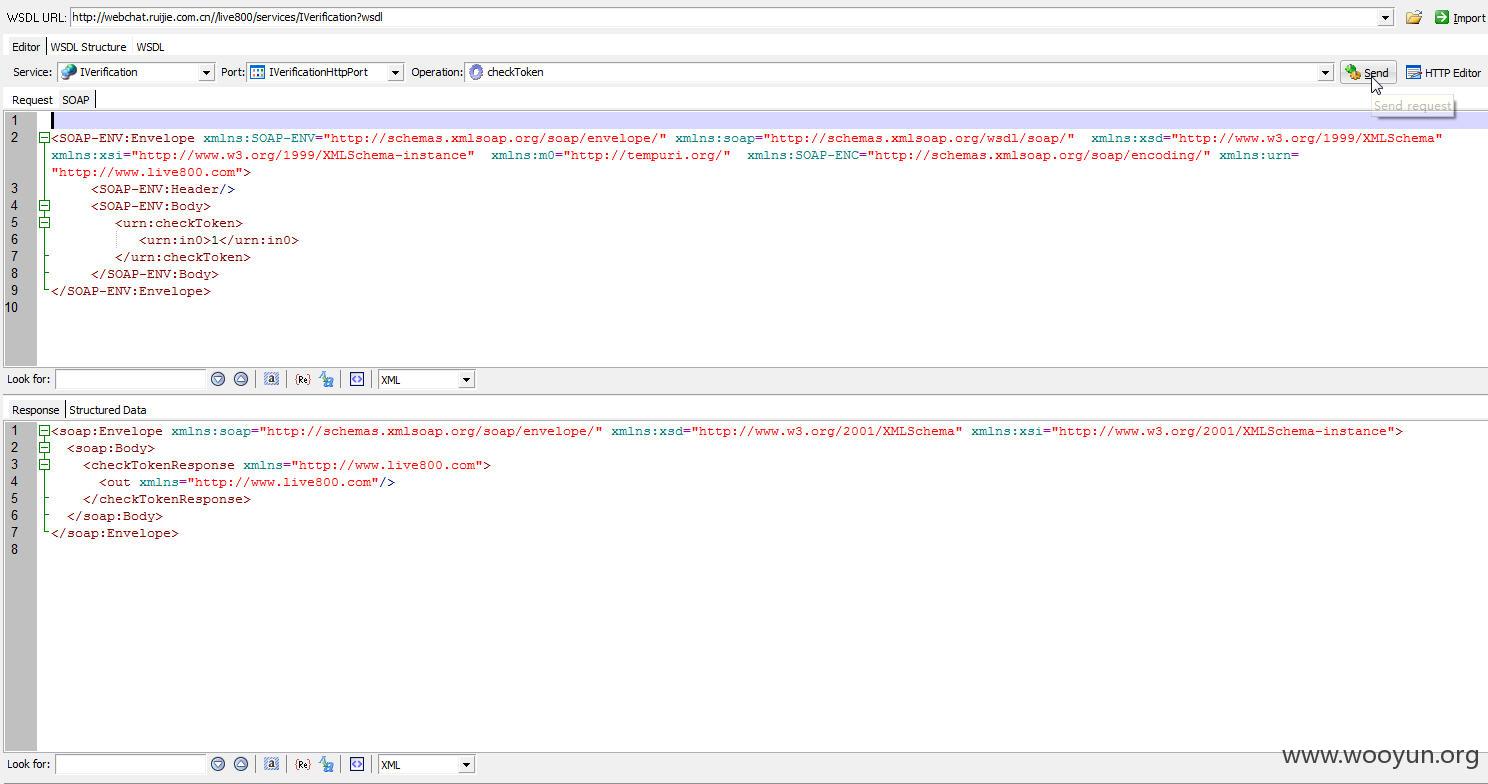Switch to the Editor tab
The image size is (1488, 784).
click(26, 47)
